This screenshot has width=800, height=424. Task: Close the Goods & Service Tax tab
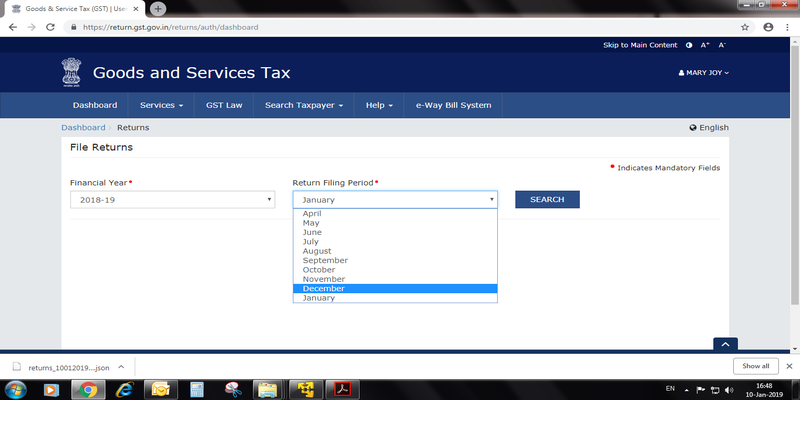136,9
